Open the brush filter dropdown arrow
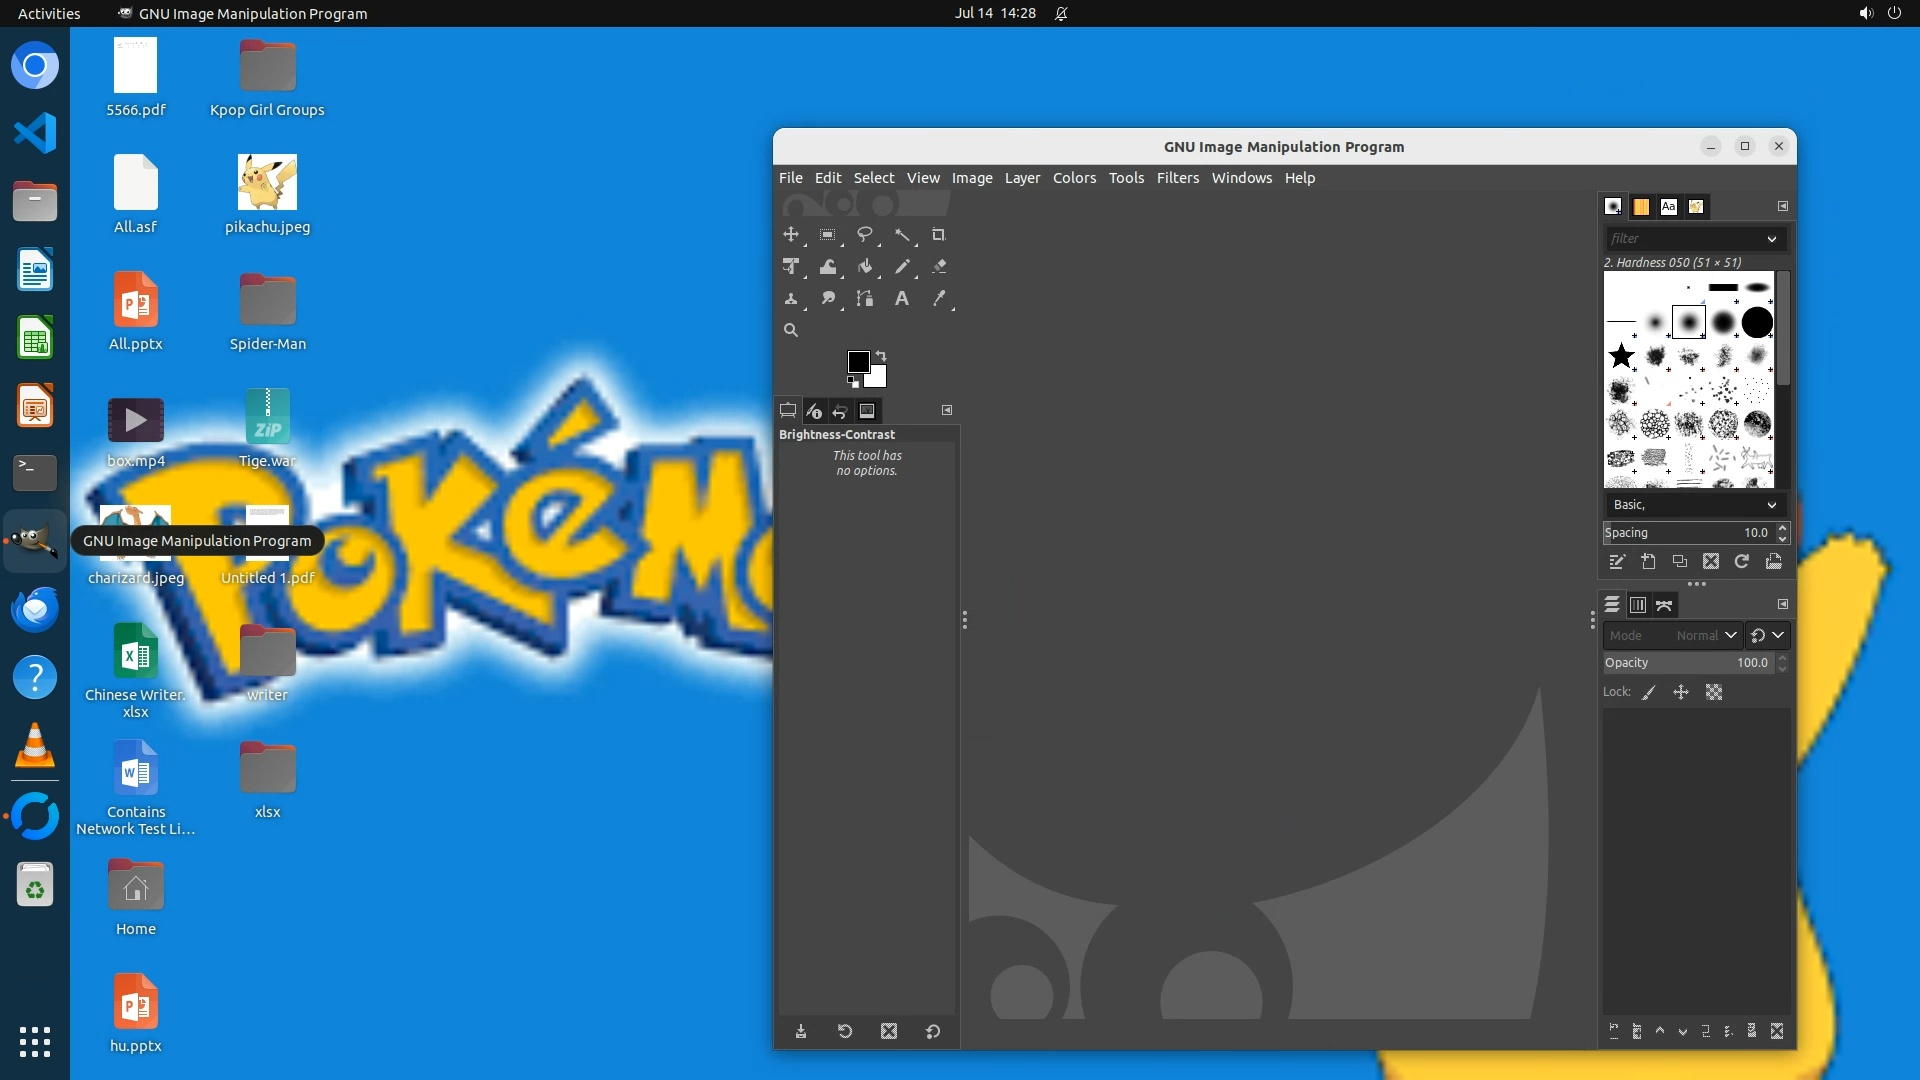Image resolution: width=1920 pixels, height=1080 pixels. coord(1771,239)
